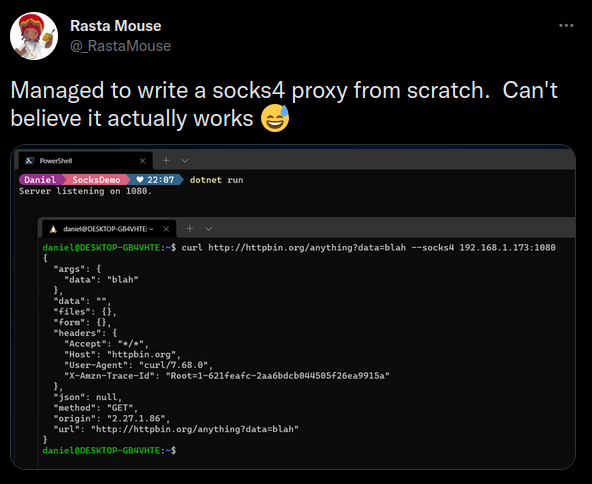This screenshot has width=592, height=484.
Task: Open the tweet's three-dot more menu
Action: click(566, 25)
